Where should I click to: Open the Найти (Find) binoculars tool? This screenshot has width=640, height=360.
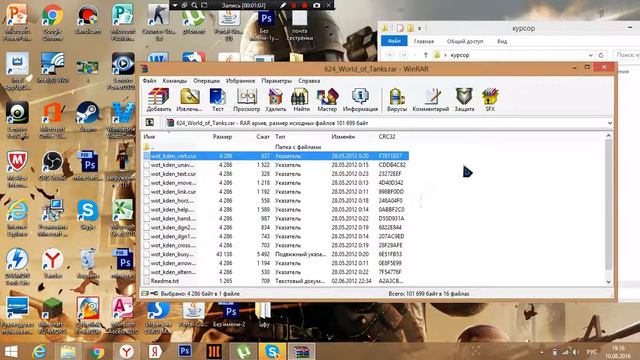pyautogui.click(x=301, y=100)
